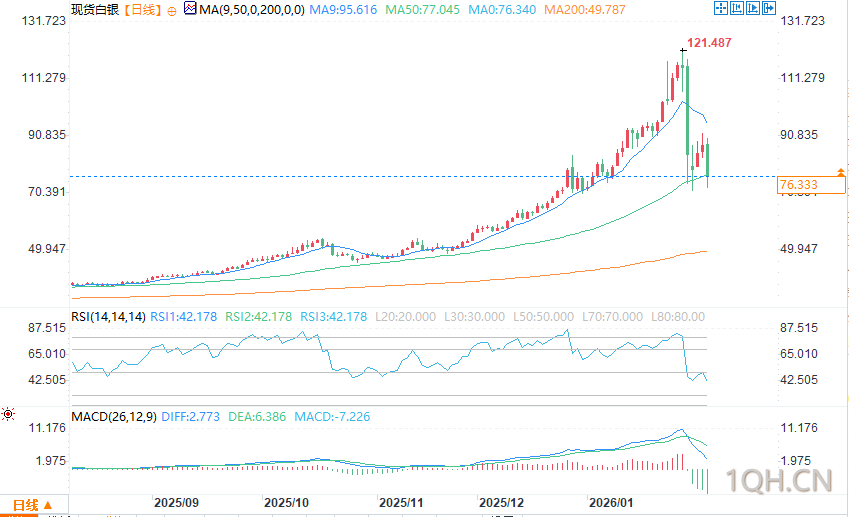The width and height of the screenshot is (849, 517).
Task: Click the left RSI axis 87.515 label
Action: point(47,328)
